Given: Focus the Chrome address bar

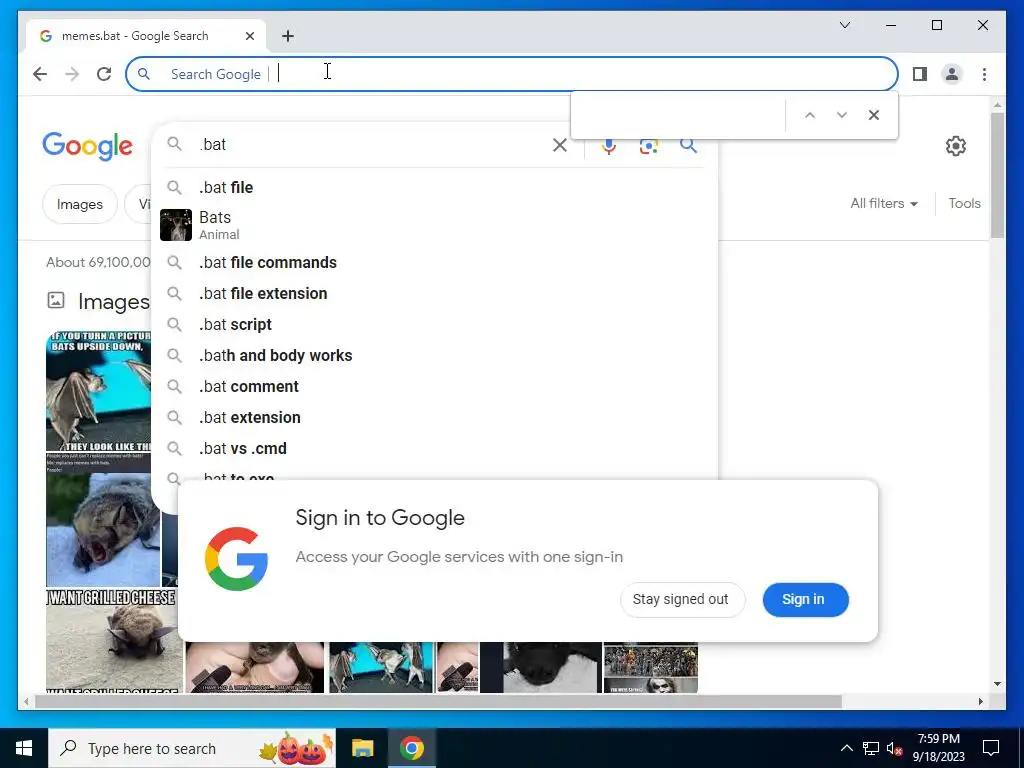Looking at the screenshot, I should click(x=512, y=74).
